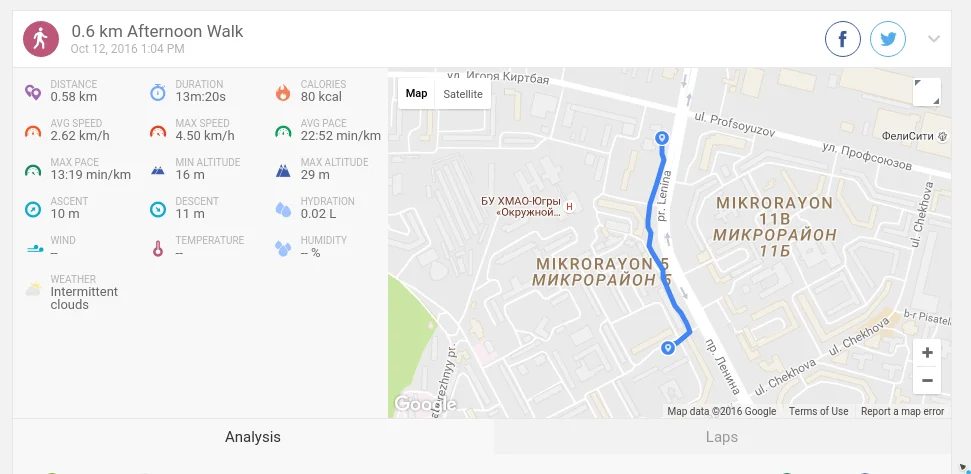Screen dimensions: 971x474
Task: Zoom in on the map
Action: coord(927,353)
